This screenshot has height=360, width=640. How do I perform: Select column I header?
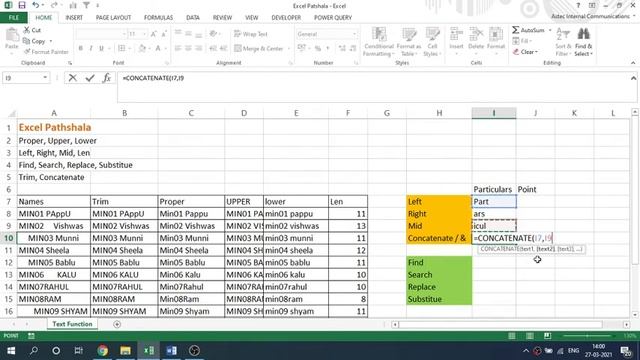(494, 113)
